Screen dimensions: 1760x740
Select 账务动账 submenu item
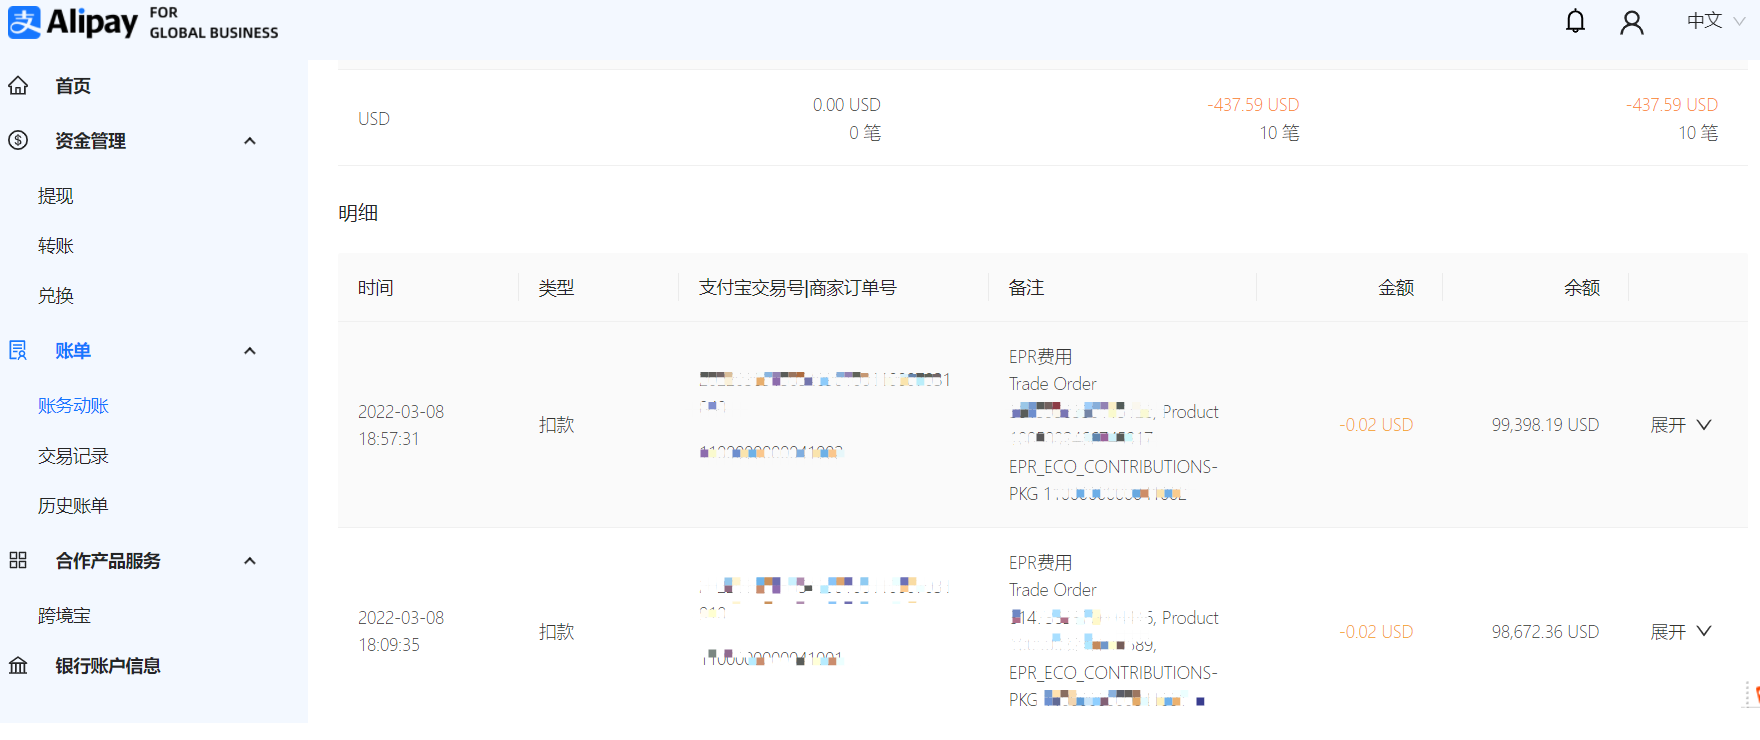(73, 406)
